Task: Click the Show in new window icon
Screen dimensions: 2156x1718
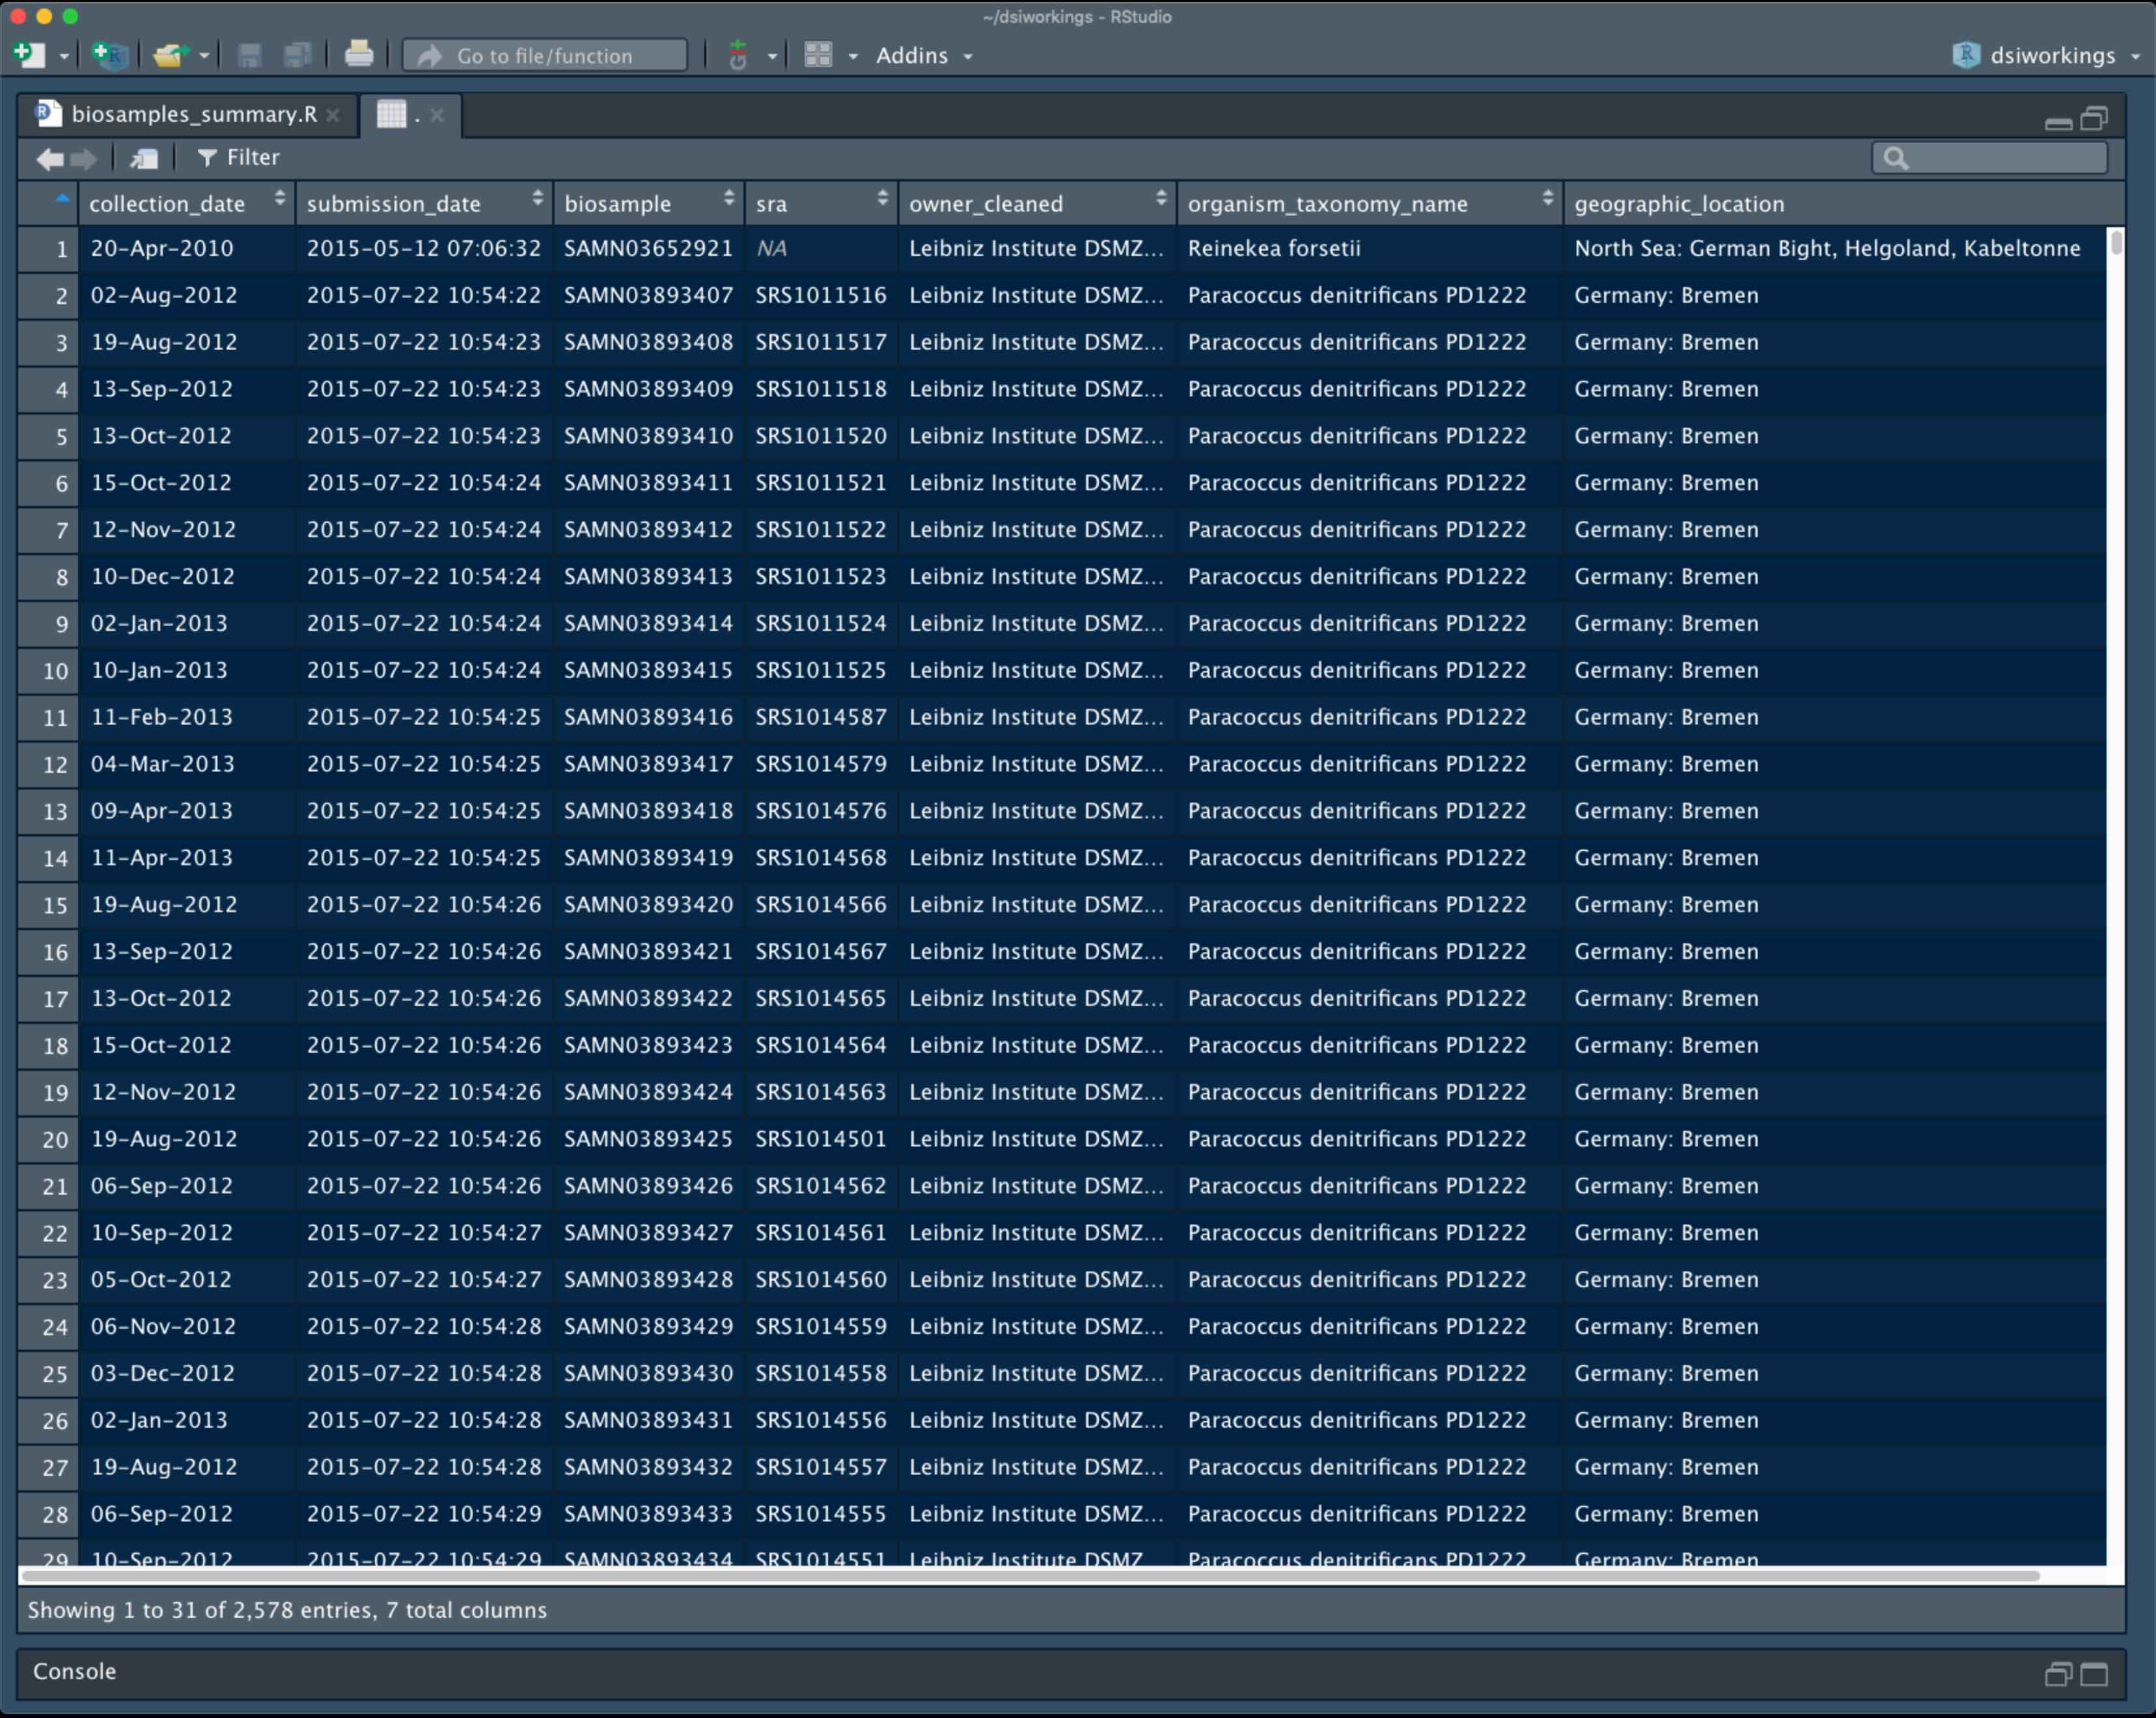Action: click(144, 158)
